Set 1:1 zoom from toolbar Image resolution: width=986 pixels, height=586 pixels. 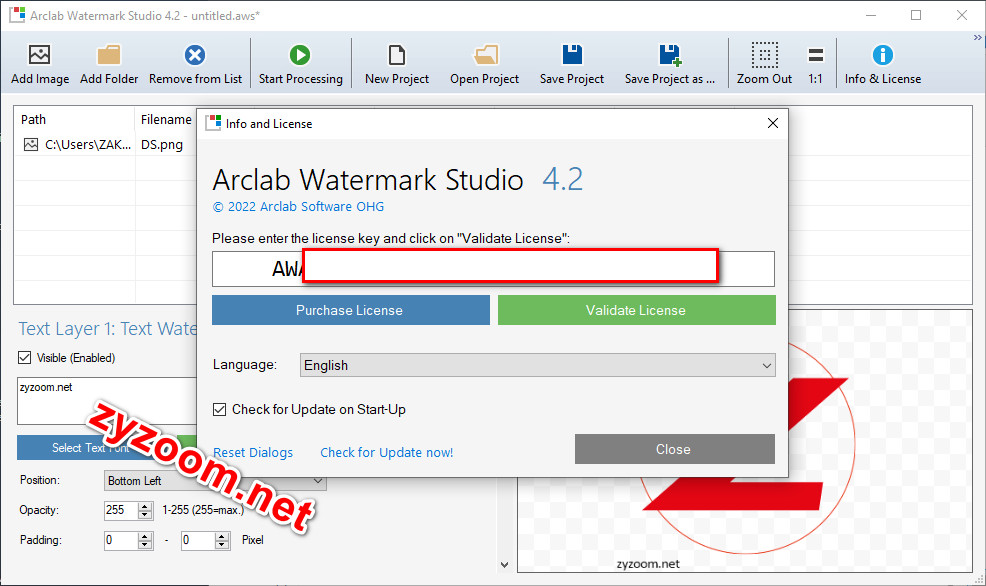816,64
